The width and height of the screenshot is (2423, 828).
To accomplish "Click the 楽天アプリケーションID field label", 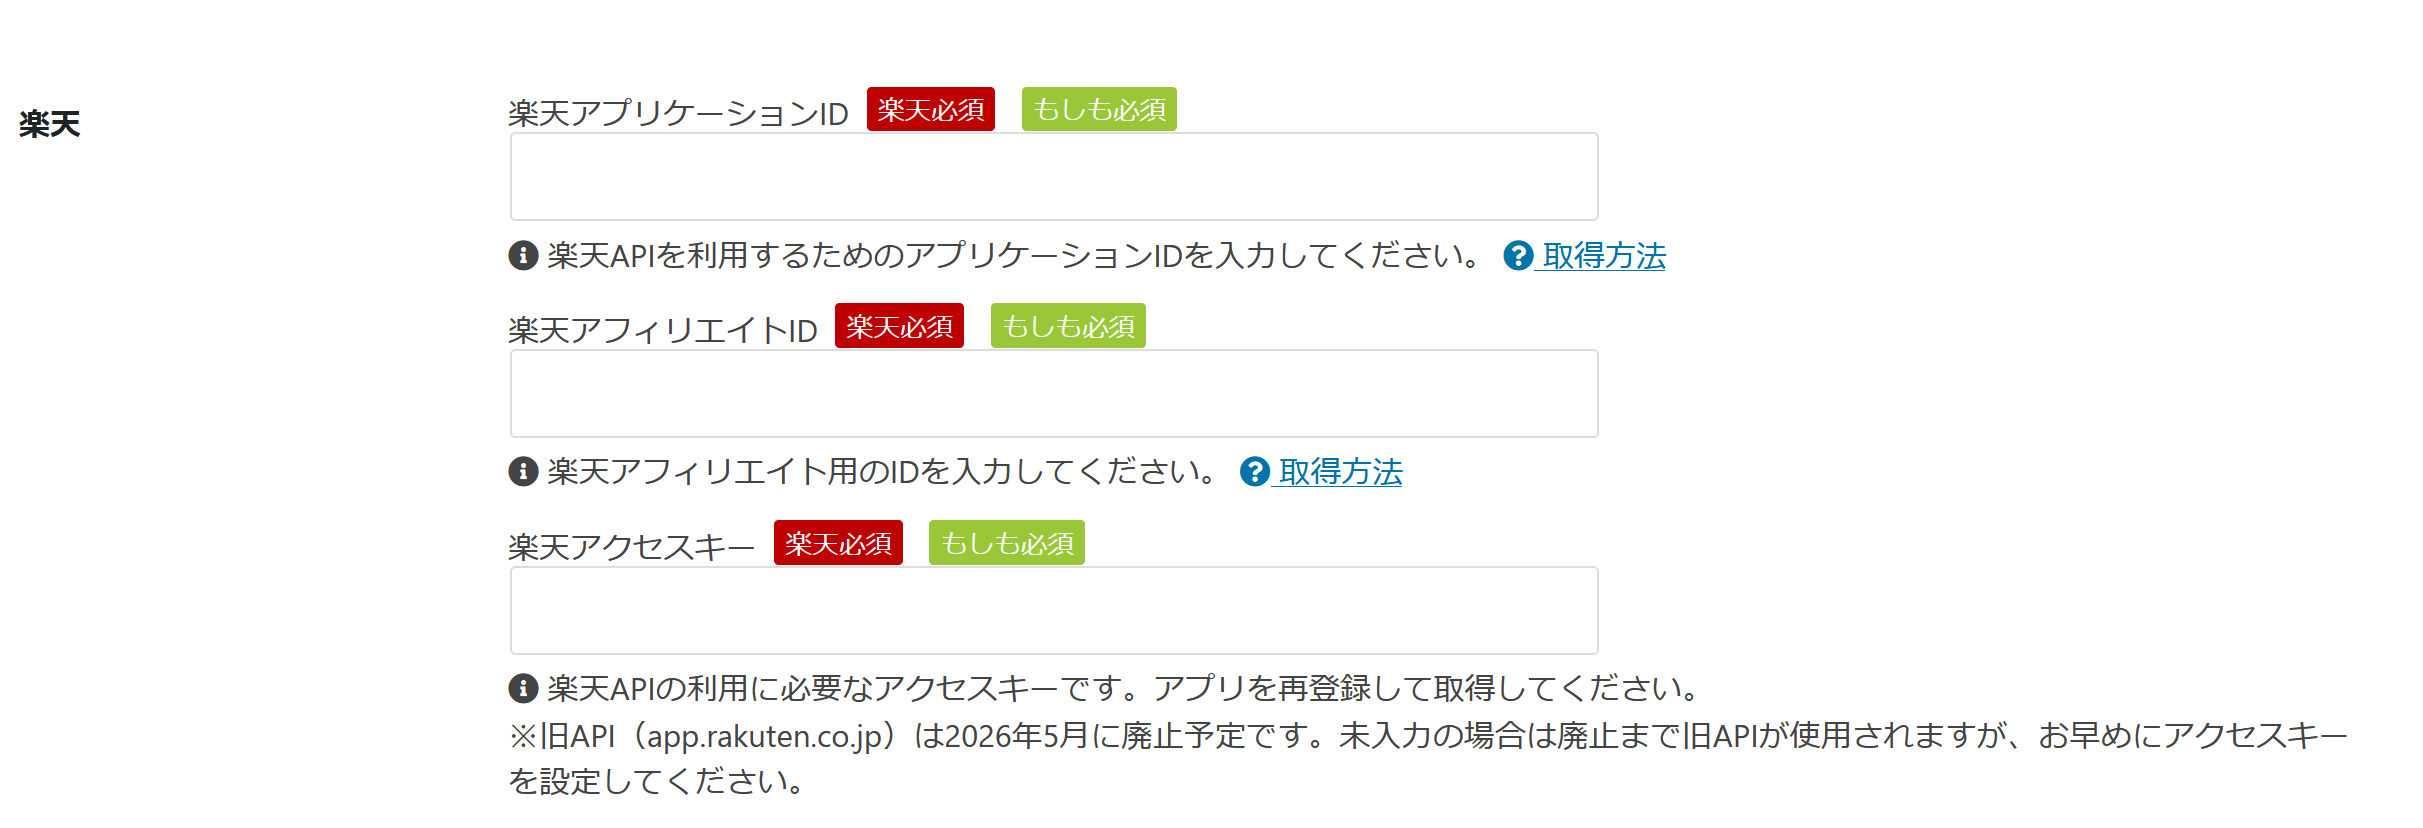I will [x=678, y=113].
